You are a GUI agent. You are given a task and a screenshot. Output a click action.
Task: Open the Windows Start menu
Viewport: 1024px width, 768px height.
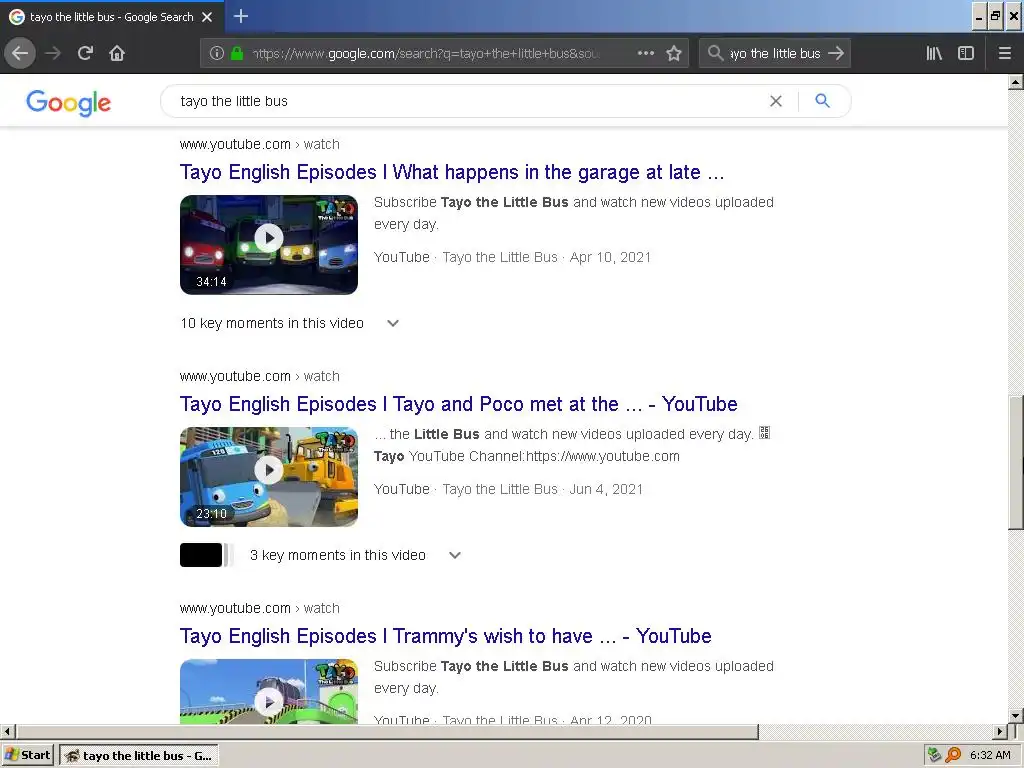(28, 755)
